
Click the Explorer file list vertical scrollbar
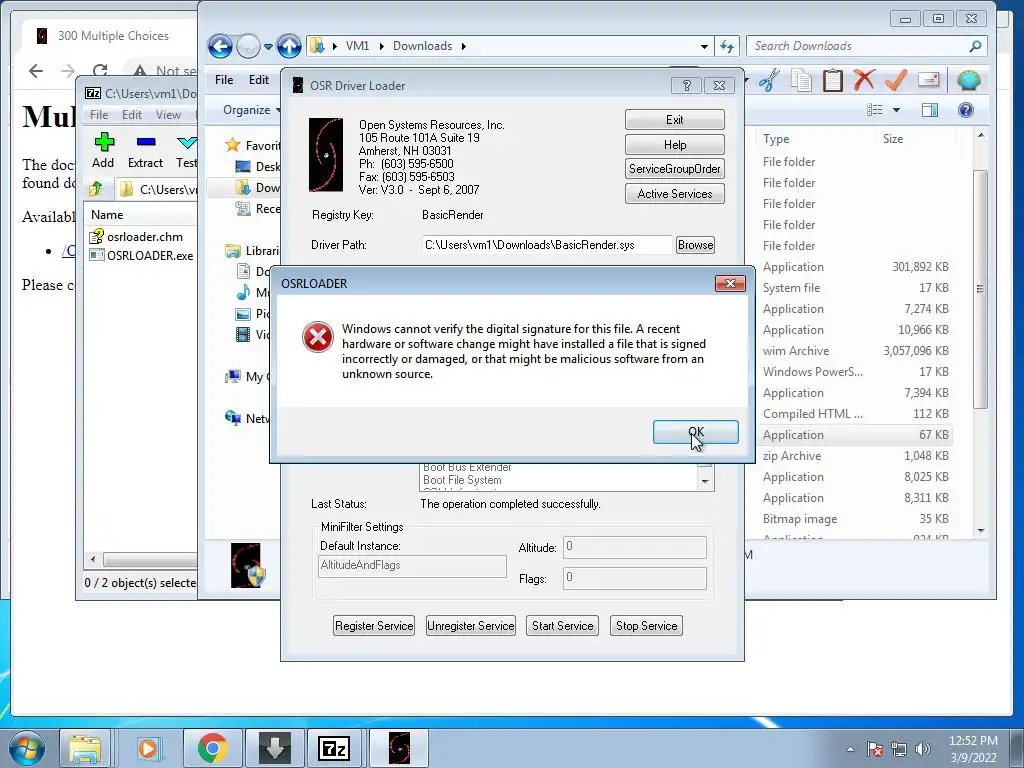tap(980, 288)
